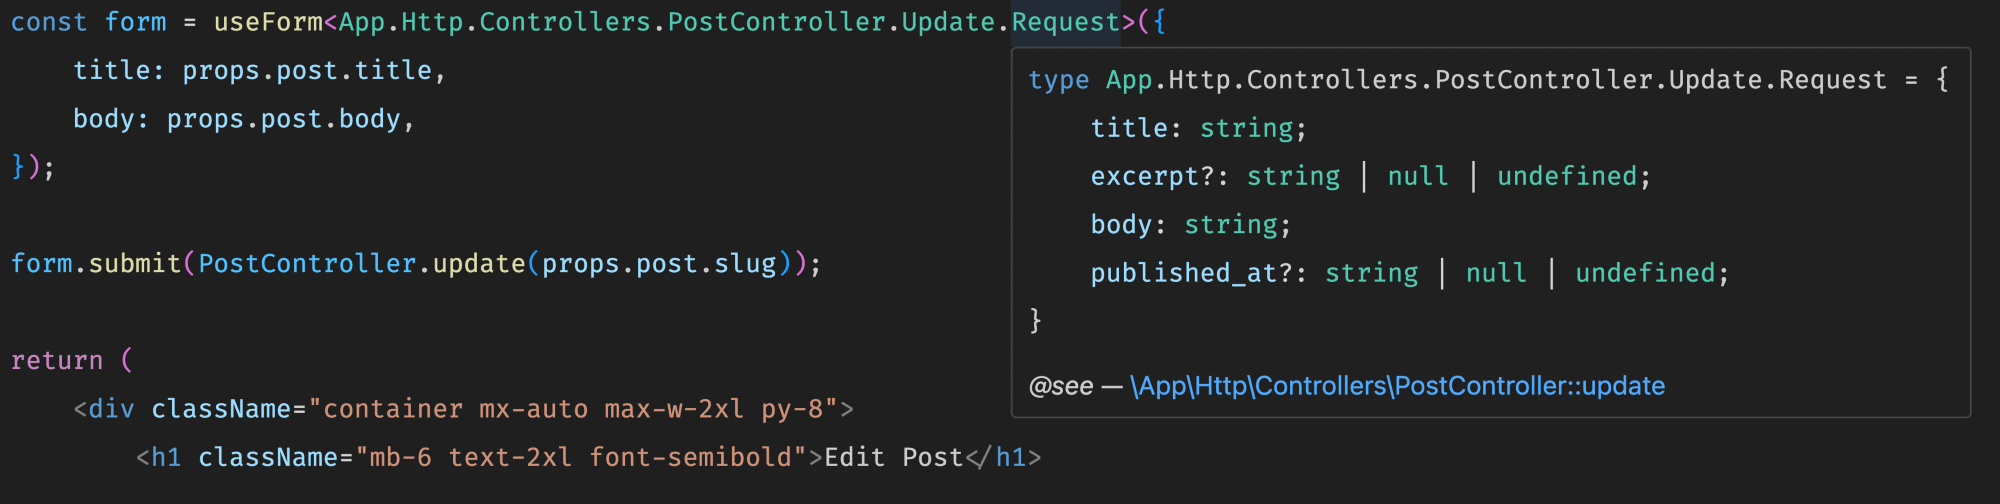Select the form variable in the const declaration
The image size is (2000, 504).
(136, 22)
